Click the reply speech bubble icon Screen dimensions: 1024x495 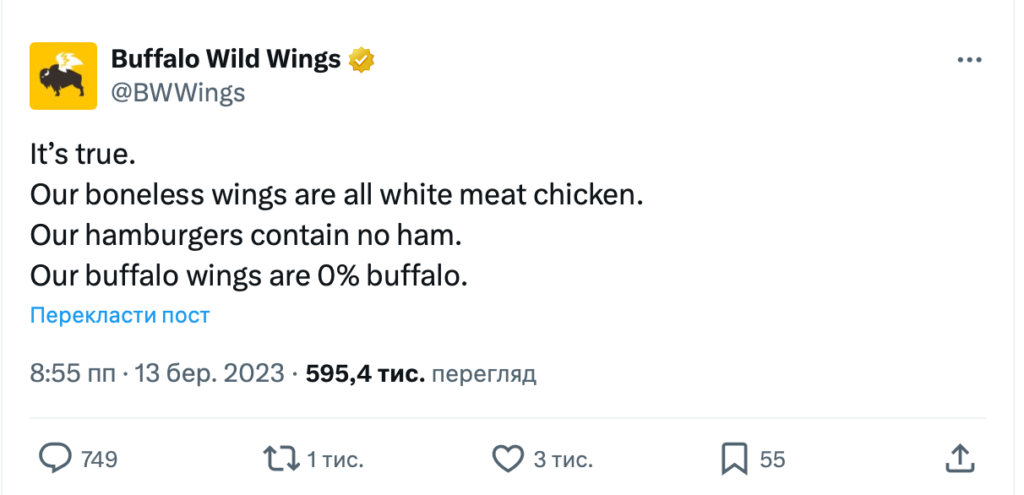point(56,459)
